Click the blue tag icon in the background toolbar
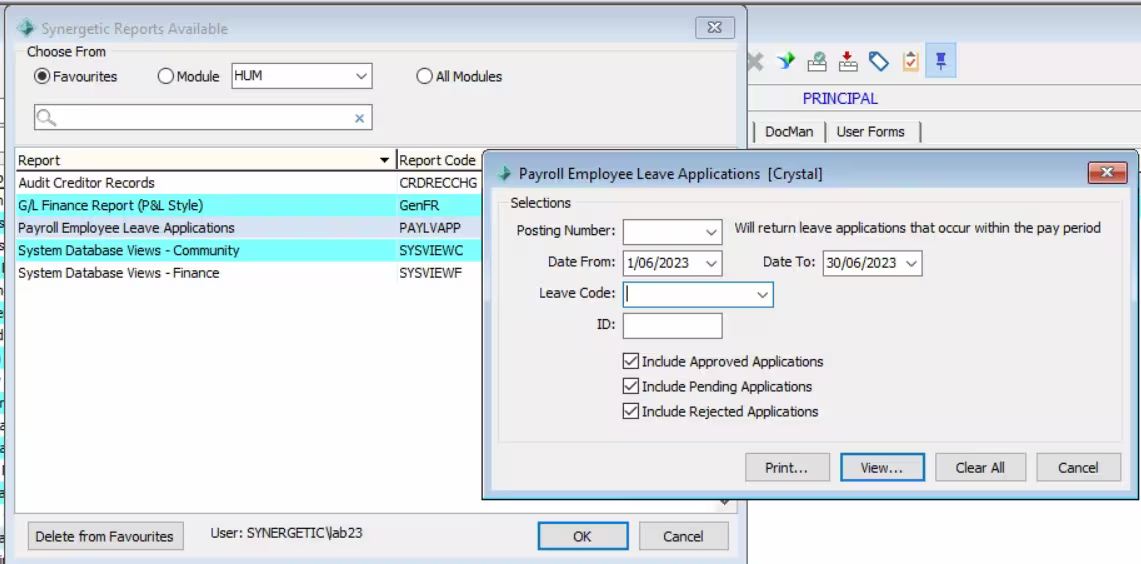Screen dimensions: 1141x564 pos(878,61)
